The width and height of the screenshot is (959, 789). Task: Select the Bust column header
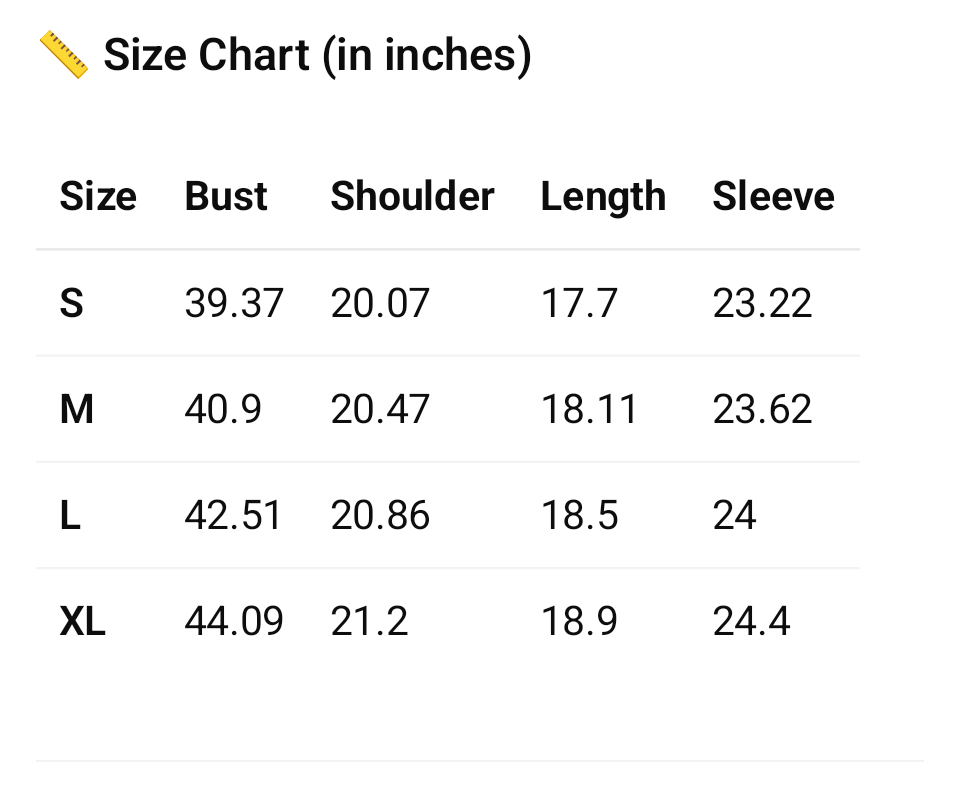click(226, 196)
